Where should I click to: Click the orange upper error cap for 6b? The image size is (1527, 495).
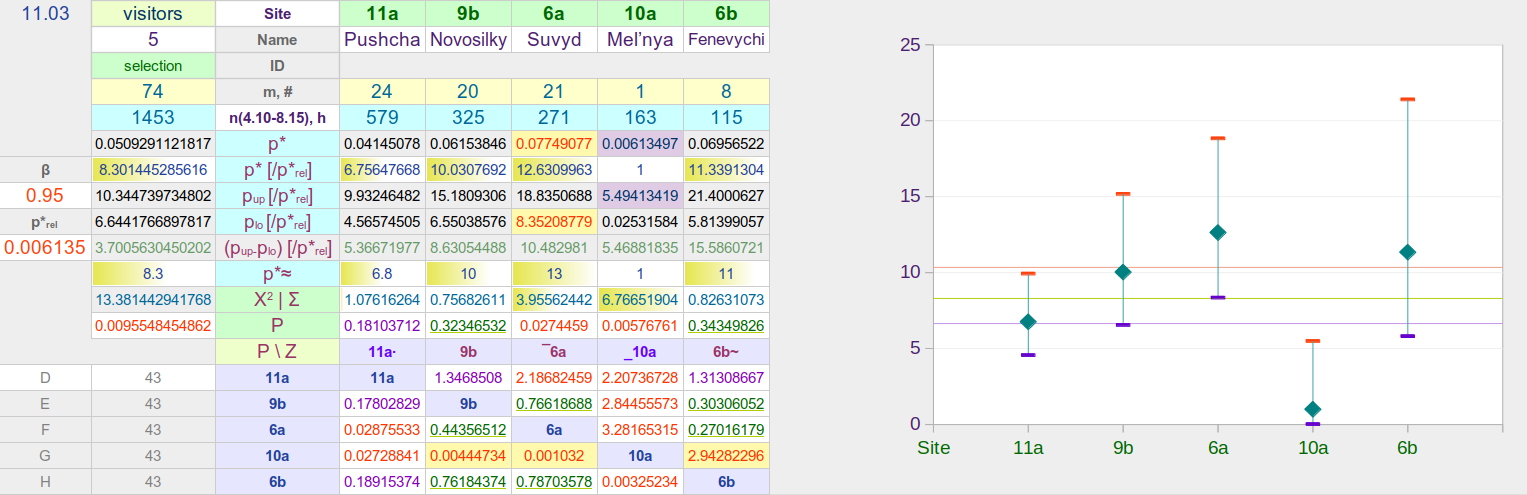pos(1408,99)
